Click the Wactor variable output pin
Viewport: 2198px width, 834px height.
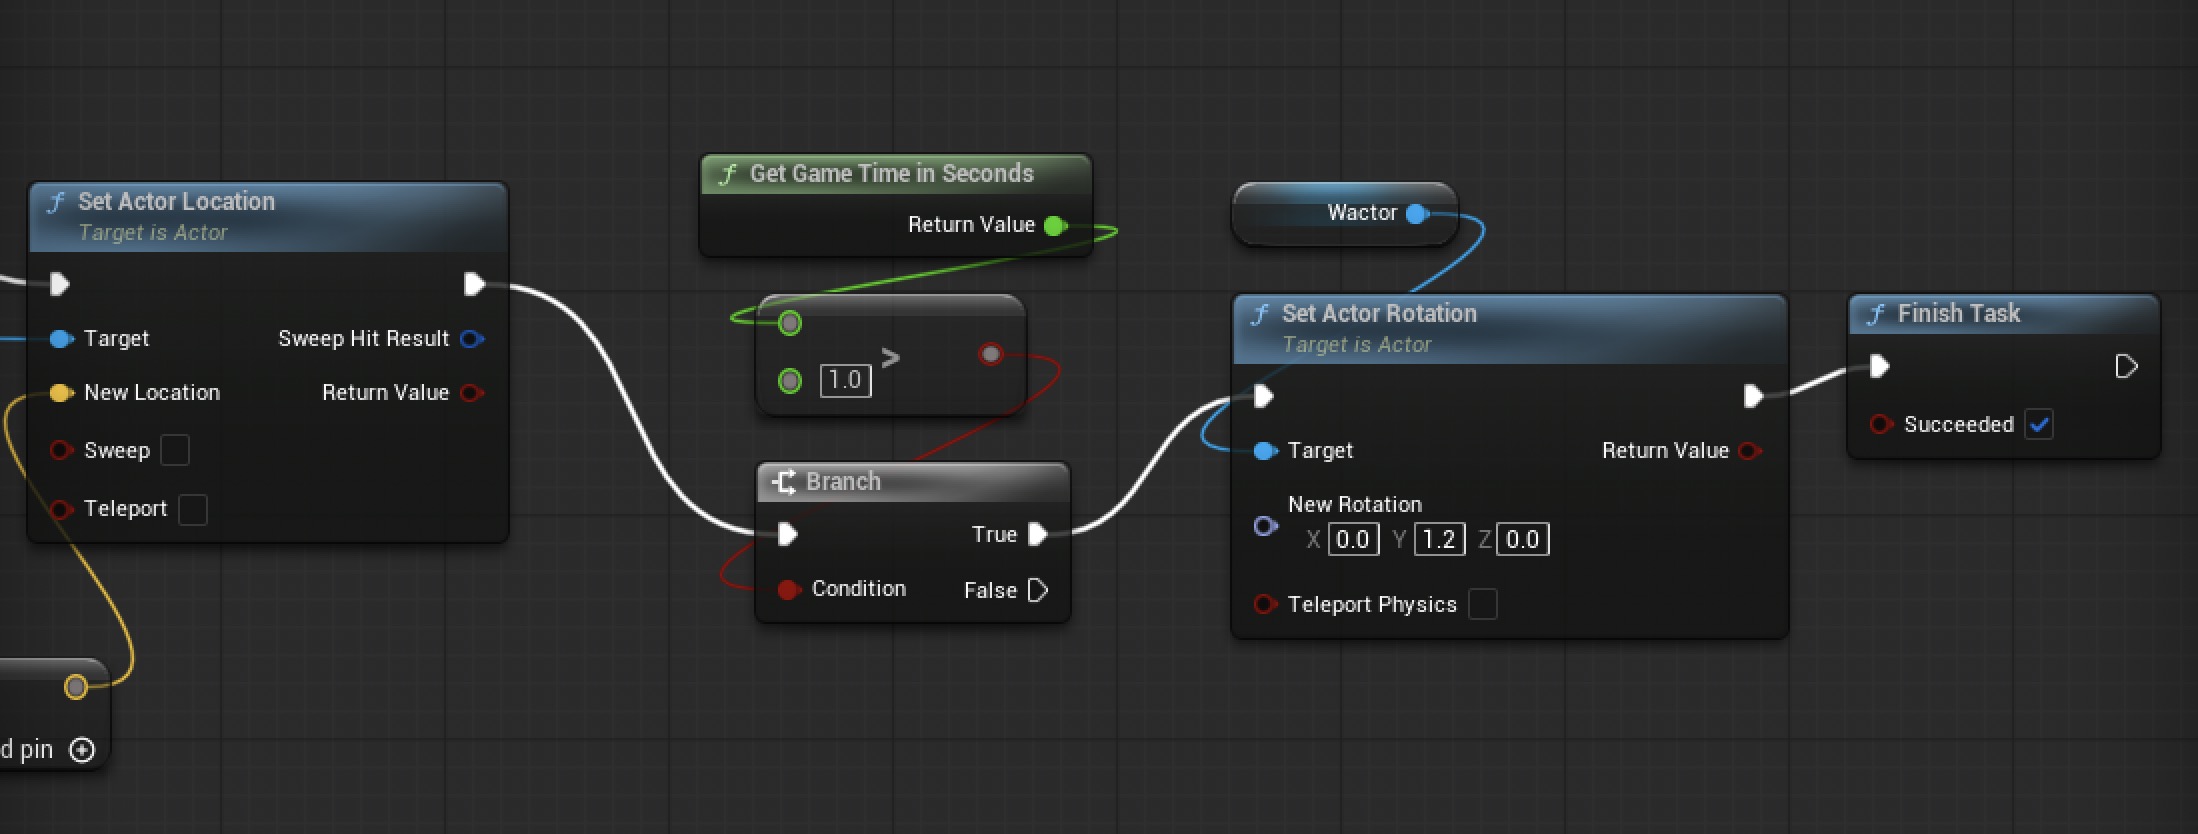tap(1416, 213)
